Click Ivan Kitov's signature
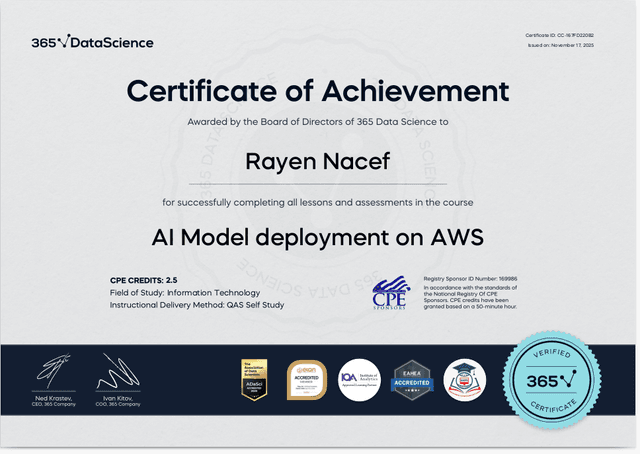This screenshot has height=454, width=640. click(x=118, y=371)
